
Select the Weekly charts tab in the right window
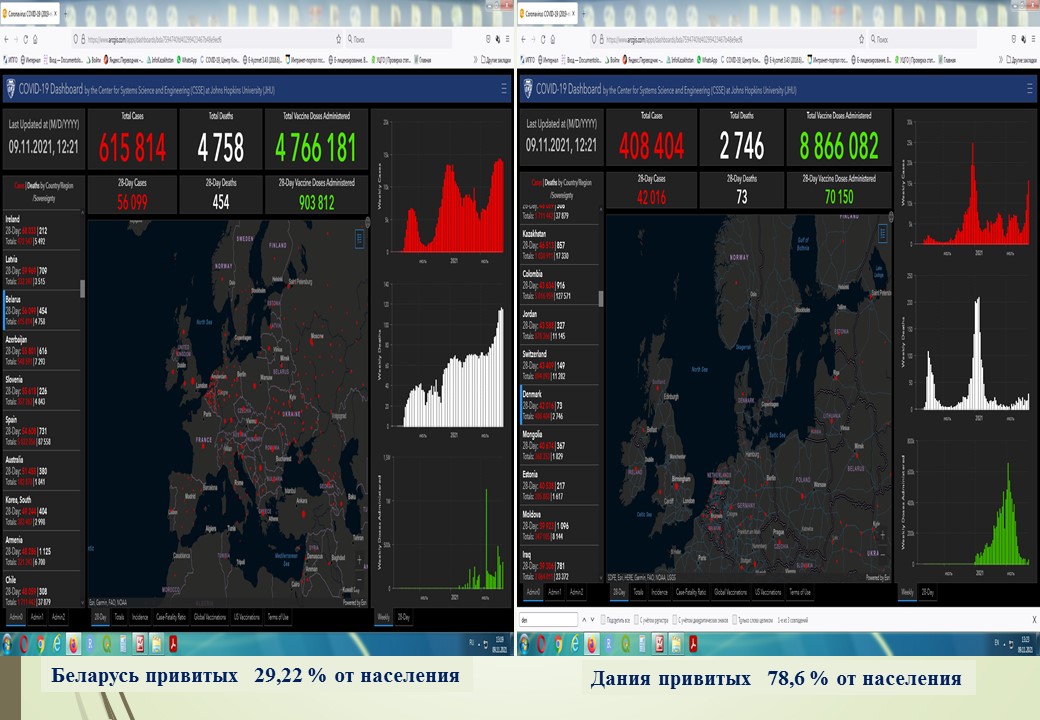[907, 591]
